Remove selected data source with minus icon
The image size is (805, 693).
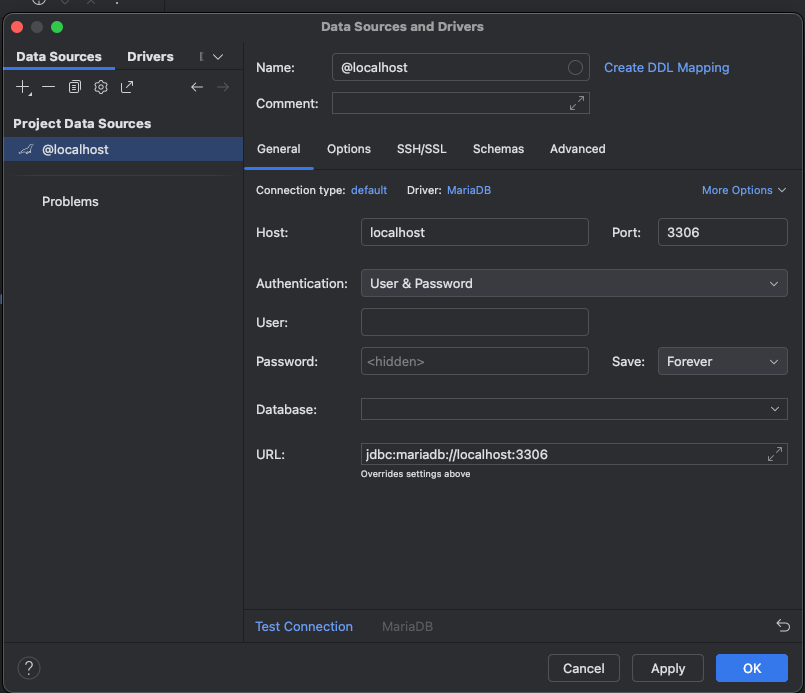click(49, 87)
